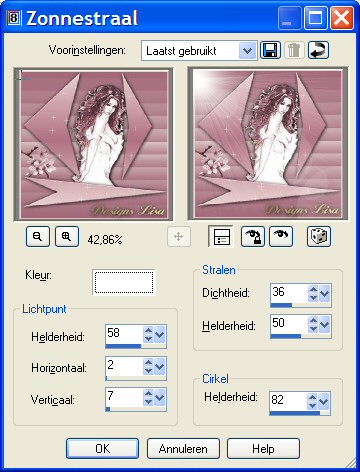Expand the Lichtpunt Helderheid slider dropdown

pos(160,334)
